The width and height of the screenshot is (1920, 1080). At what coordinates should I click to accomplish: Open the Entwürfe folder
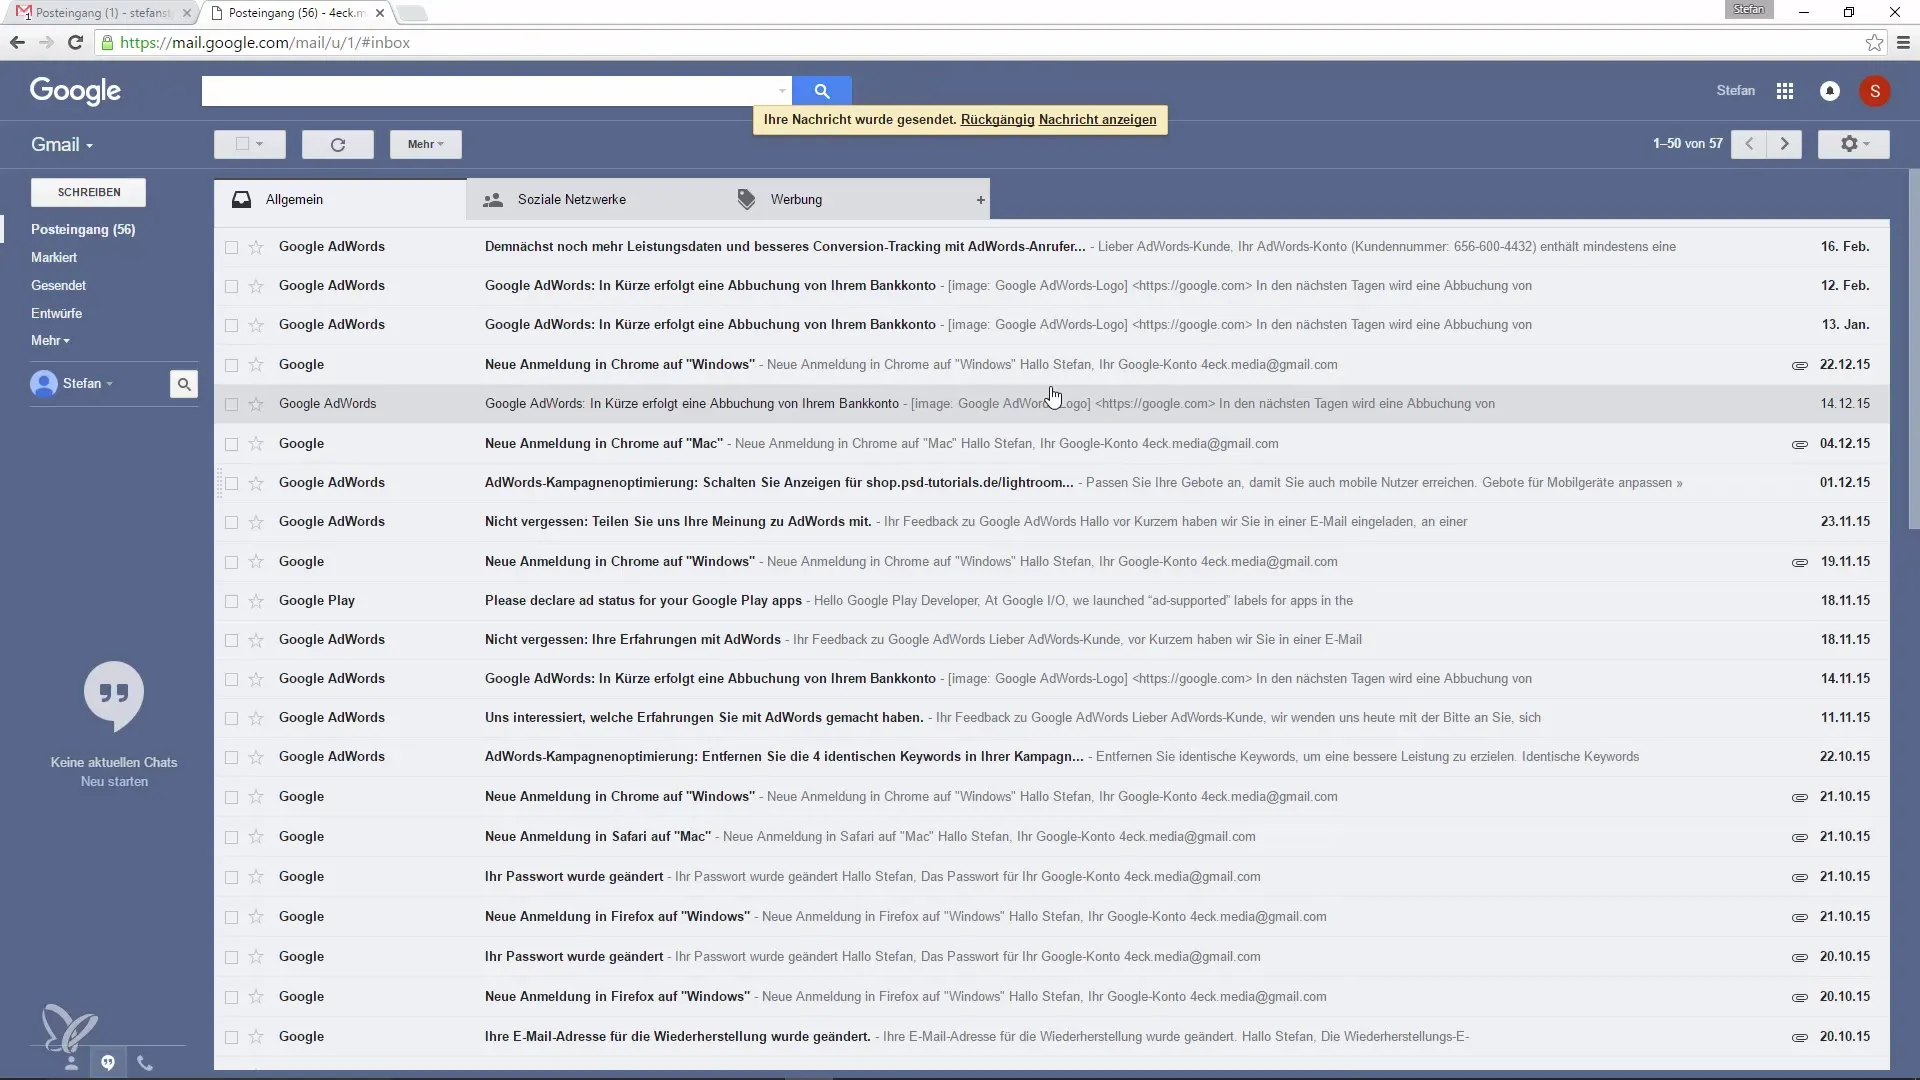[x=56, y=314]
